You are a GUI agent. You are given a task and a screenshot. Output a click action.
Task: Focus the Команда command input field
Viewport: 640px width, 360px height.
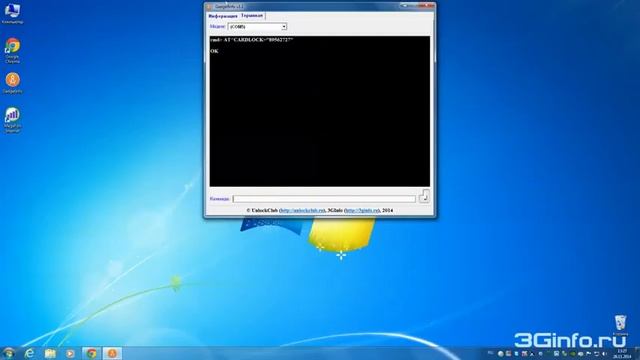324,199
